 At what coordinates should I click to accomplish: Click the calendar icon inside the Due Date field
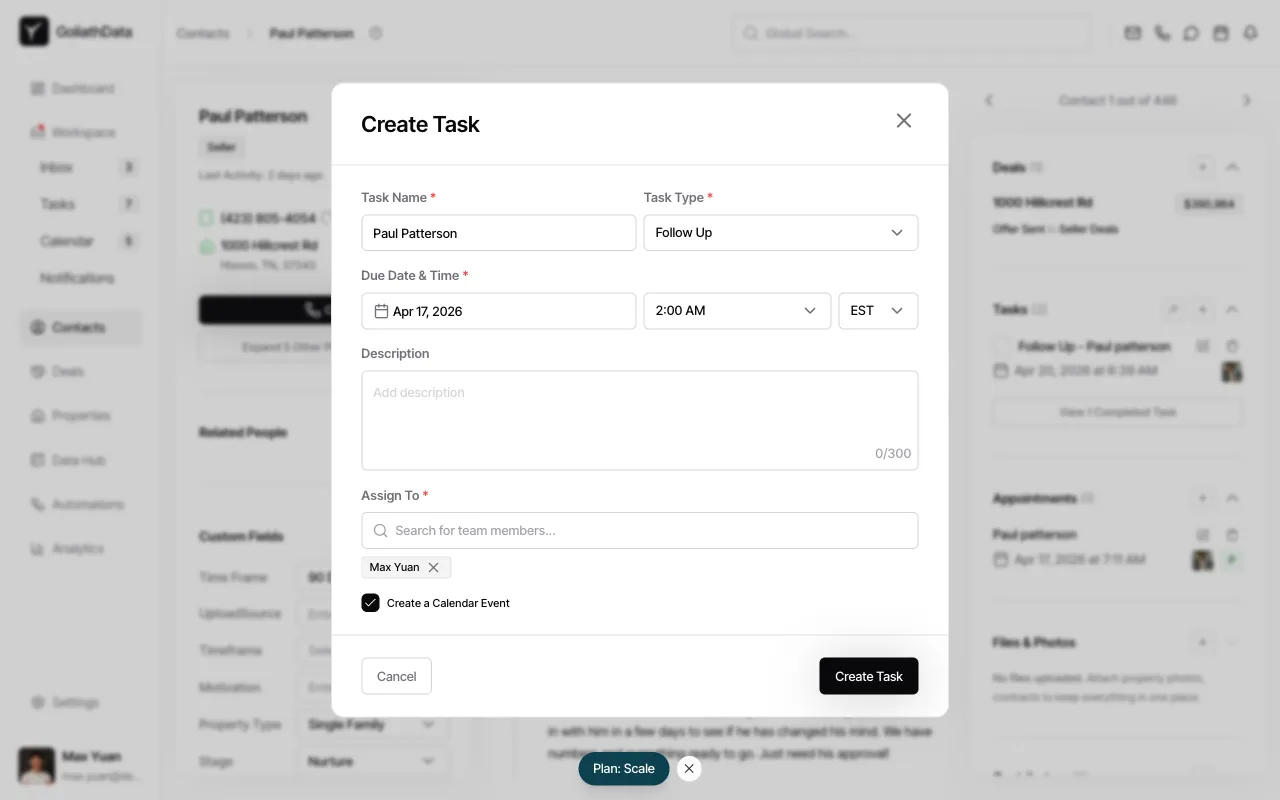pyautogui.click(x=381, y=311)
